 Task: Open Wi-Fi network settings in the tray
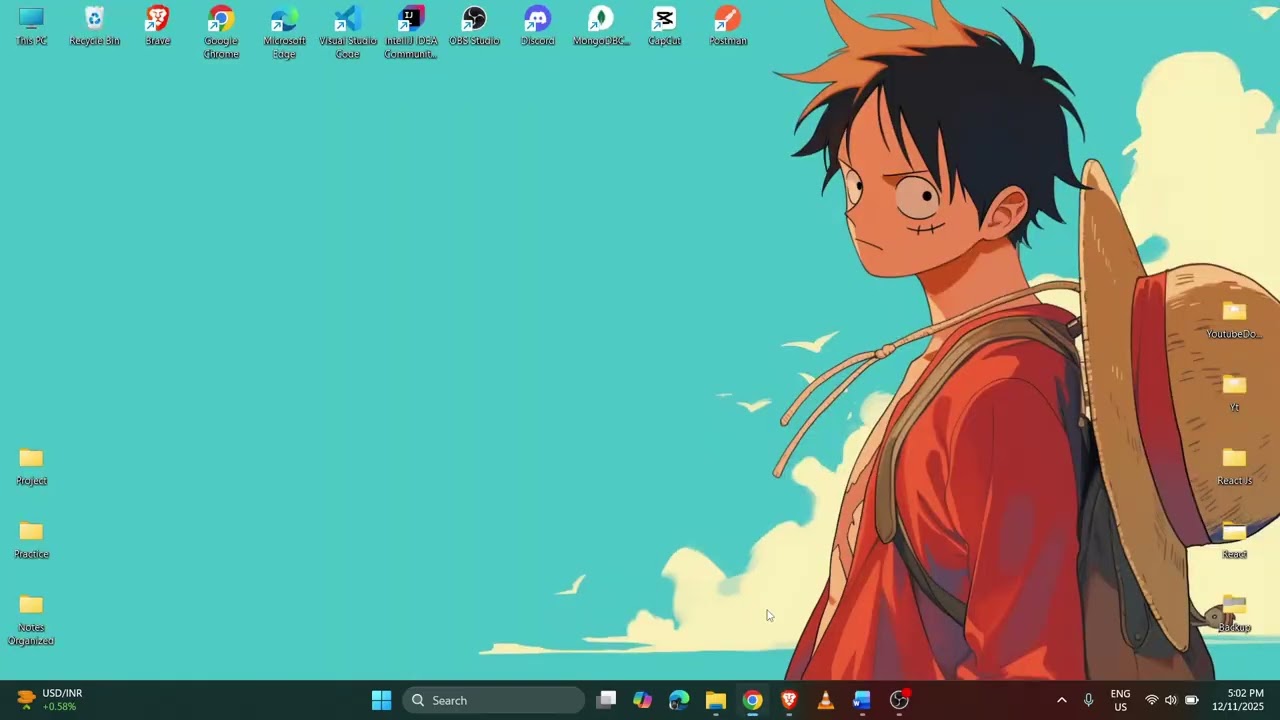1152,700
